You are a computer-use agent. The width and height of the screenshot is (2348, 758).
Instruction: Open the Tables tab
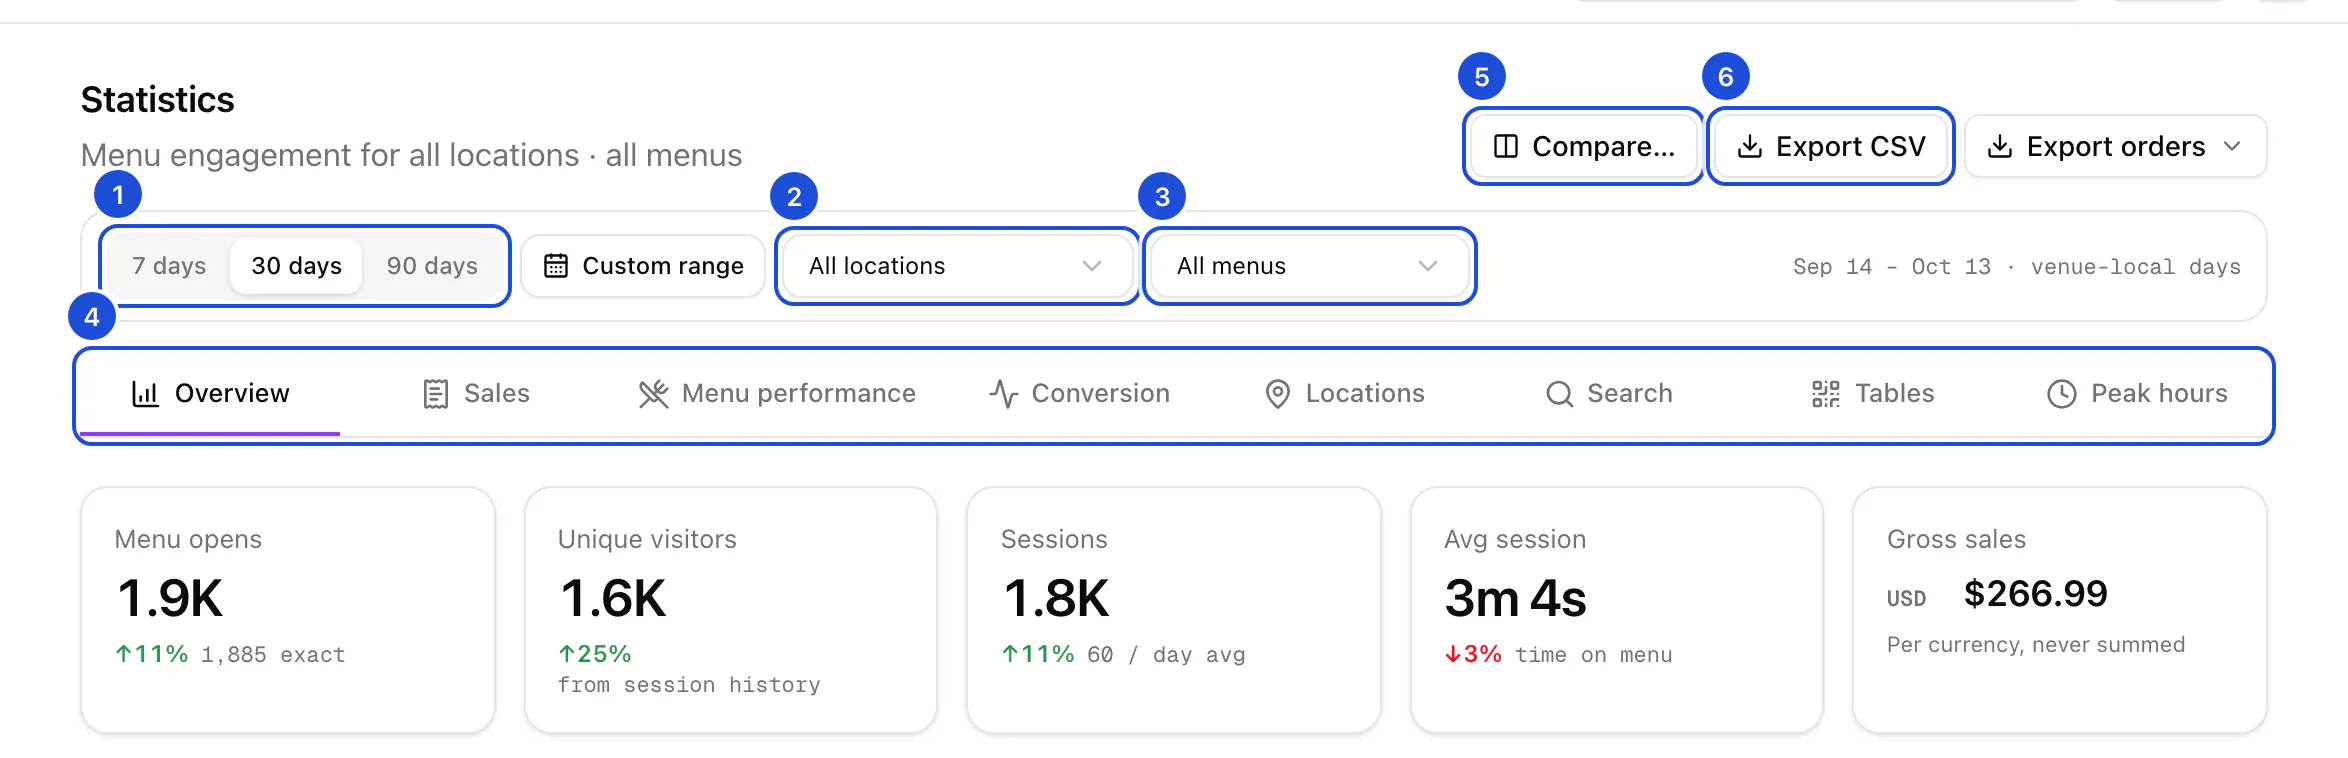(x=1874, y=394)
